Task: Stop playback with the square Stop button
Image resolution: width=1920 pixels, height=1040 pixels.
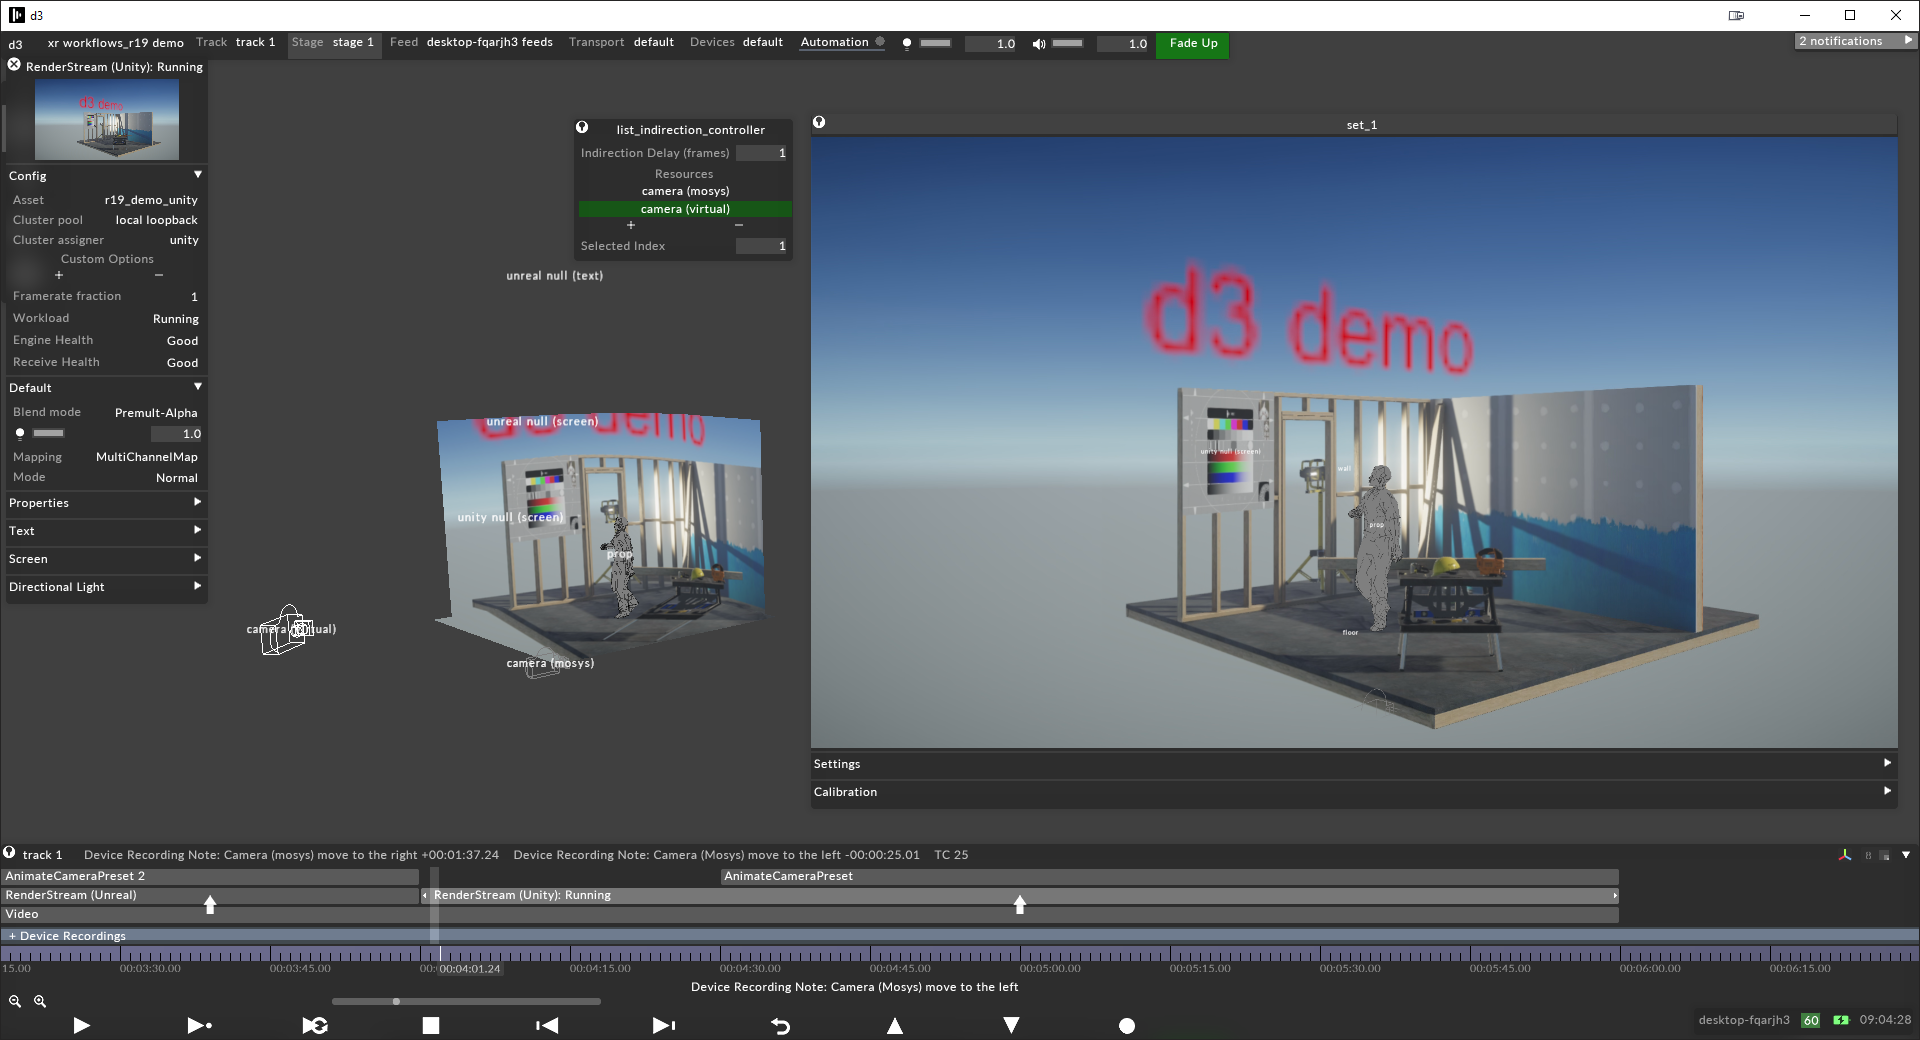Action: click(431, 1025)
